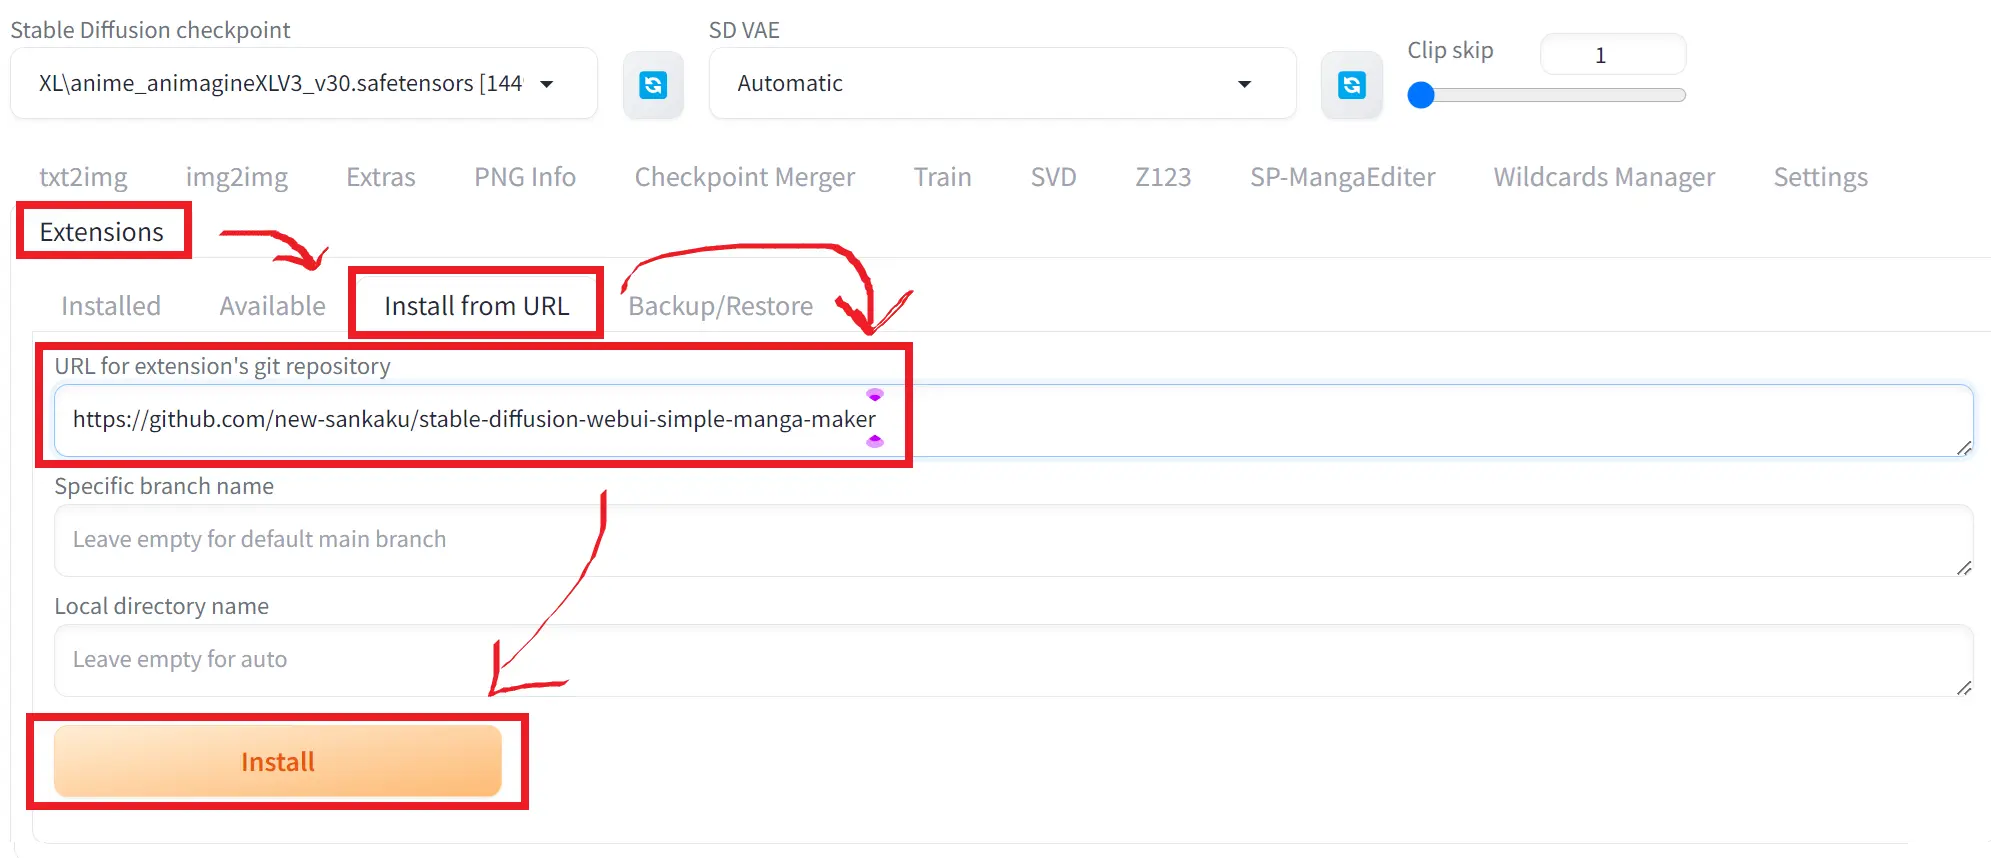Open the SD VAE Automatic dropdown
This screenshot has width=1991, height=858.
(1002, 83)
